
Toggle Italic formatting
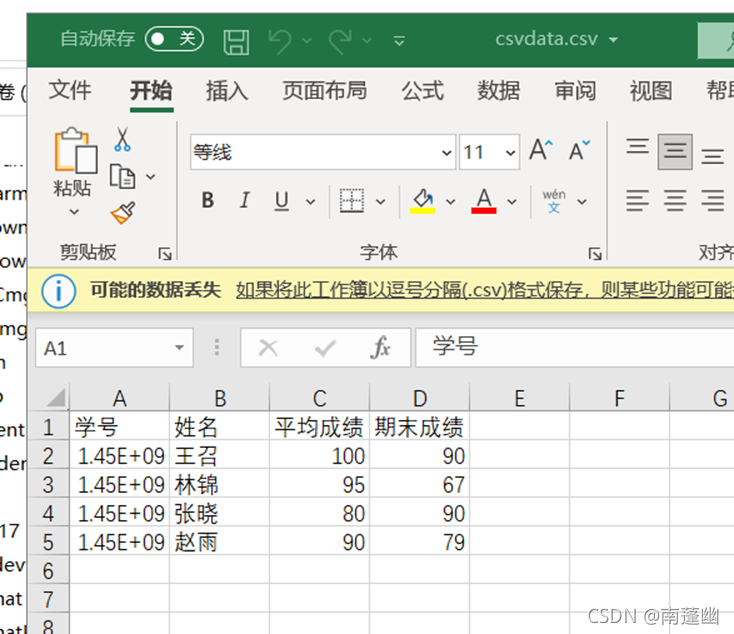coord(244,200)
